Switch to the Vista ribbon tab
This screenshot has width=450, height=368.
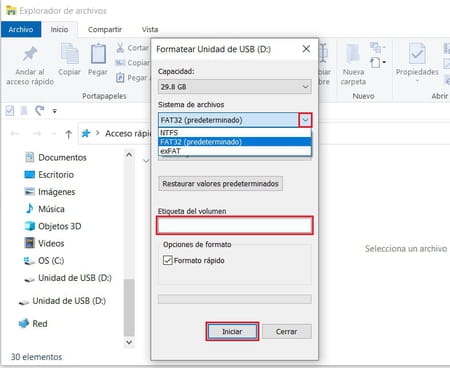pyautogui.click(x=150, y=29)
